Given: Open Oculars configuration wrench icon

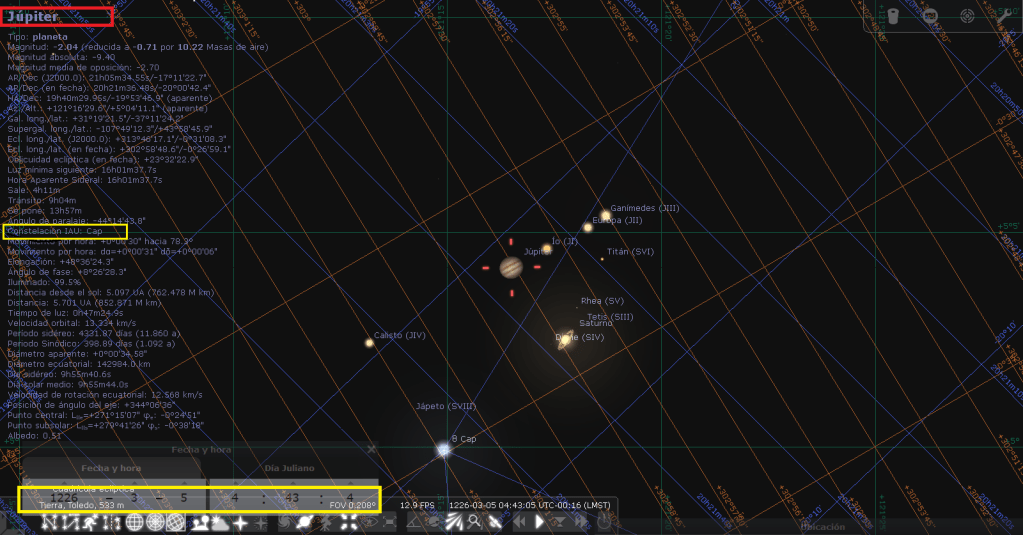Looking at the screenshot, I should (1003, 16).
